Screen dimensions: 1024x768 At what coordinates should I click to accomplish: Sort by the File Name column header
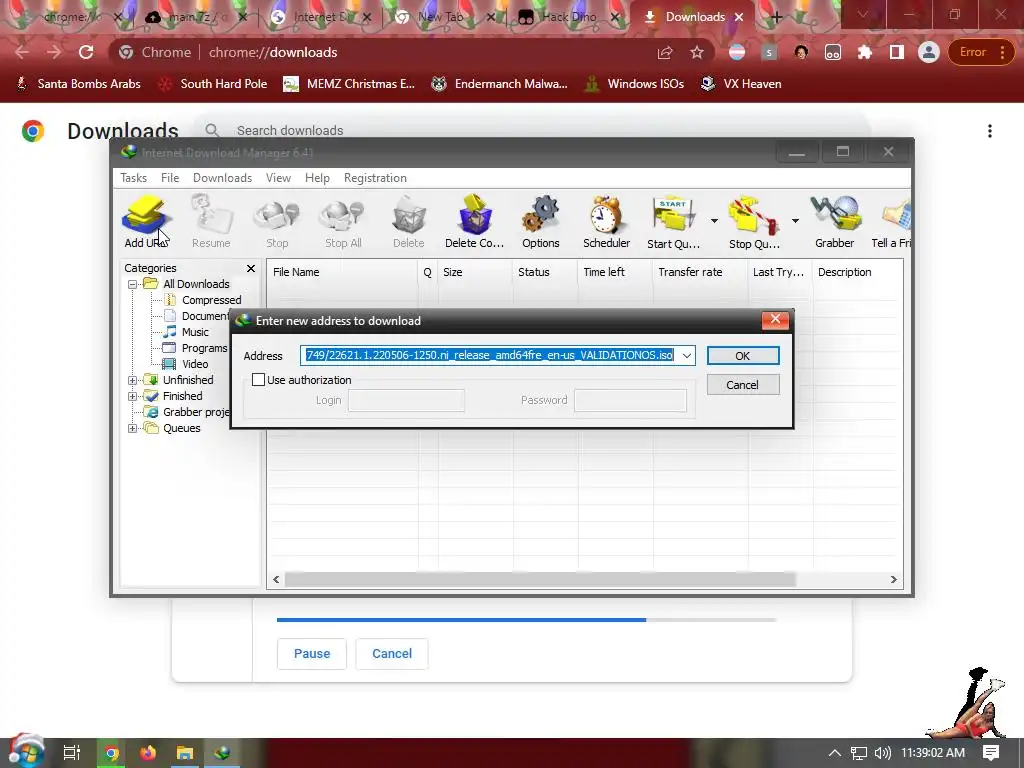pos(342,272)
